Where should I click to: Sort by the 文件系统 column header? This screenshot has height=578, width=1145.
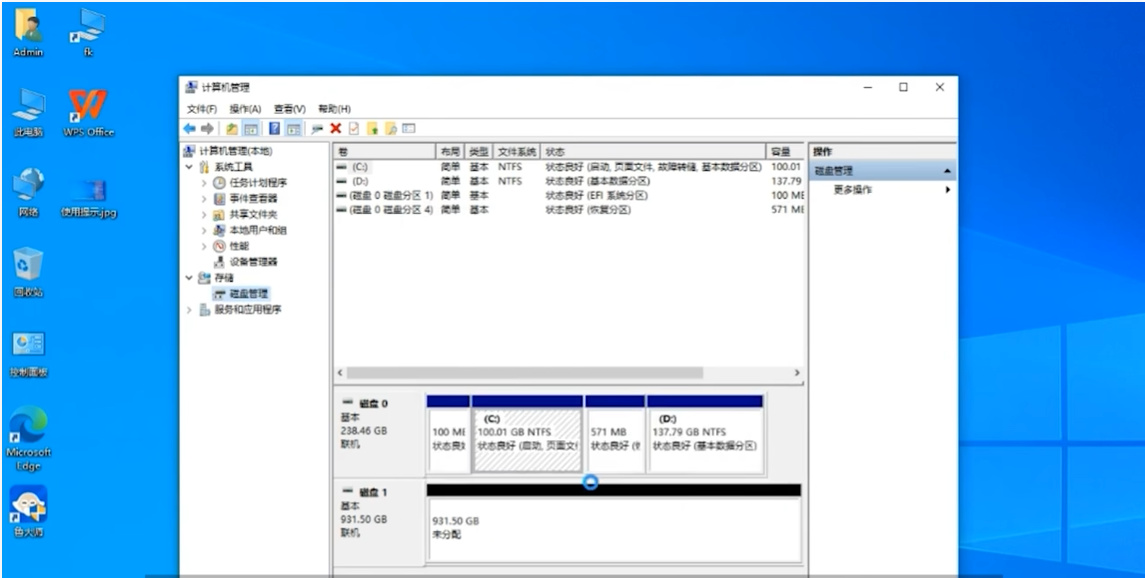tap(517, 151)
